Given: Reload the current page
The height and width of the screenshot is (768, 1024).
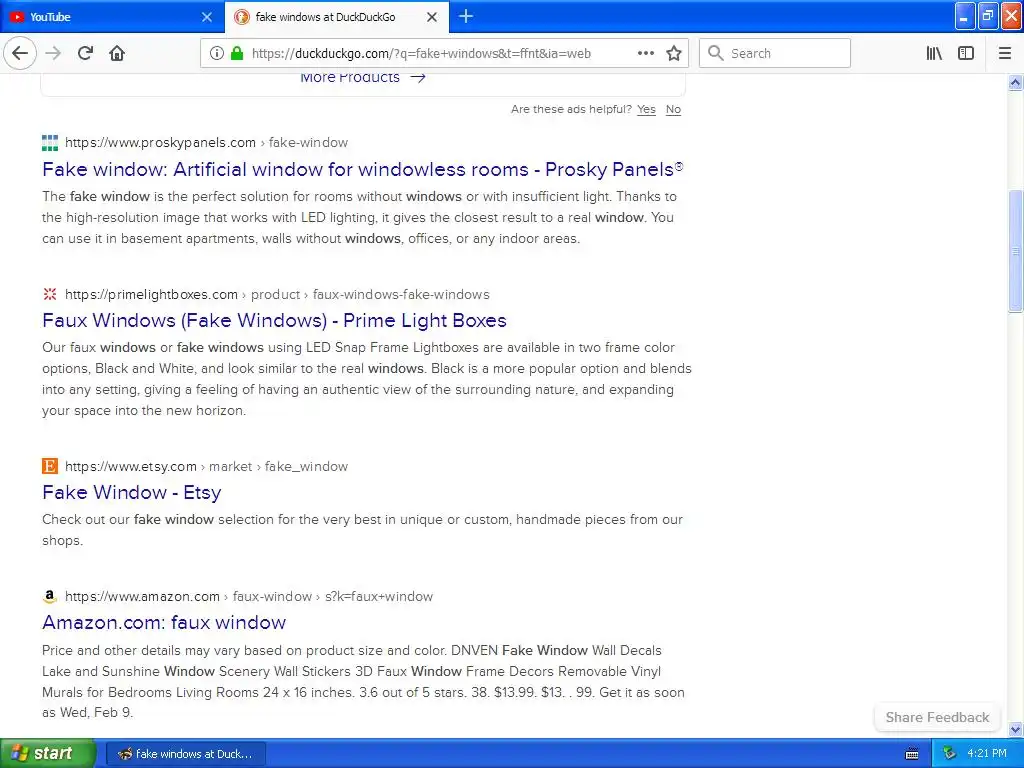Looking at the screenshot, I should click(85, 53).
